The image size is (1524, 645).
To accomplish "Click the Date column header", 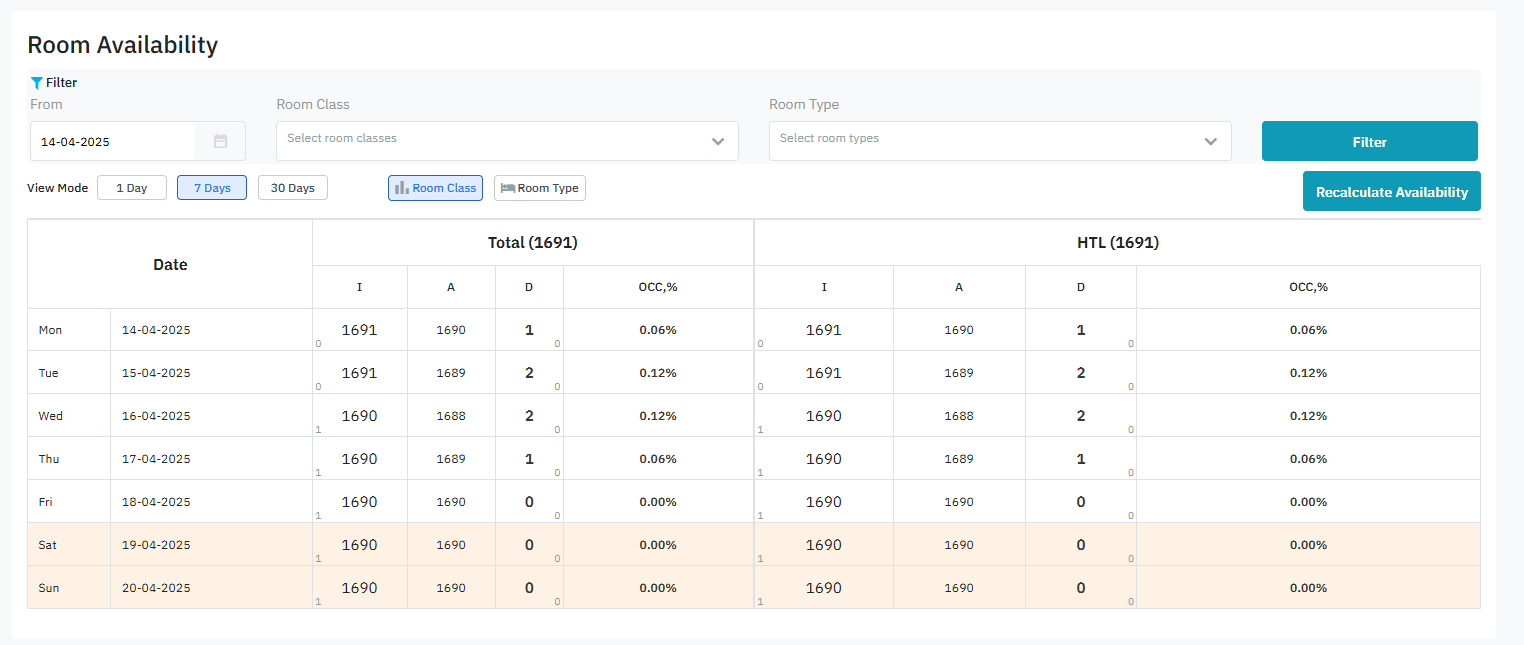I will (x=170, y=265).
